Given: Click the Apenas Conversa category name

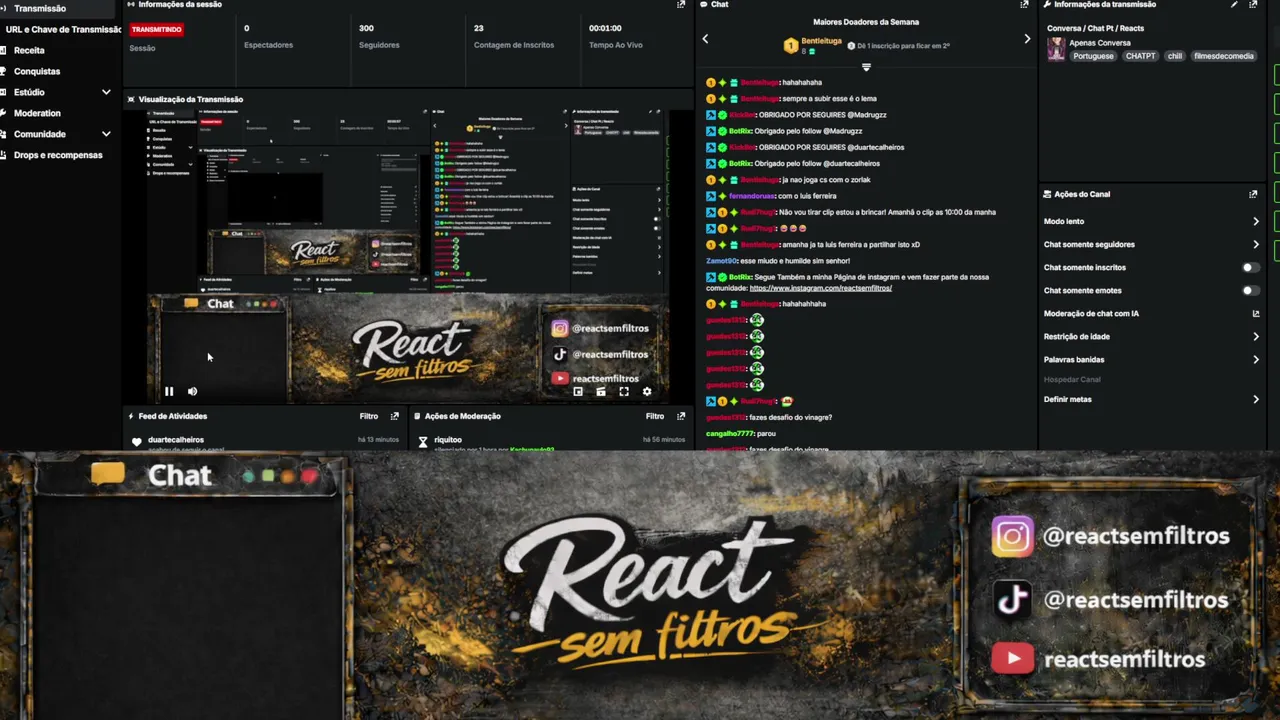Looking at the screenshot, I should [1100, 43].
